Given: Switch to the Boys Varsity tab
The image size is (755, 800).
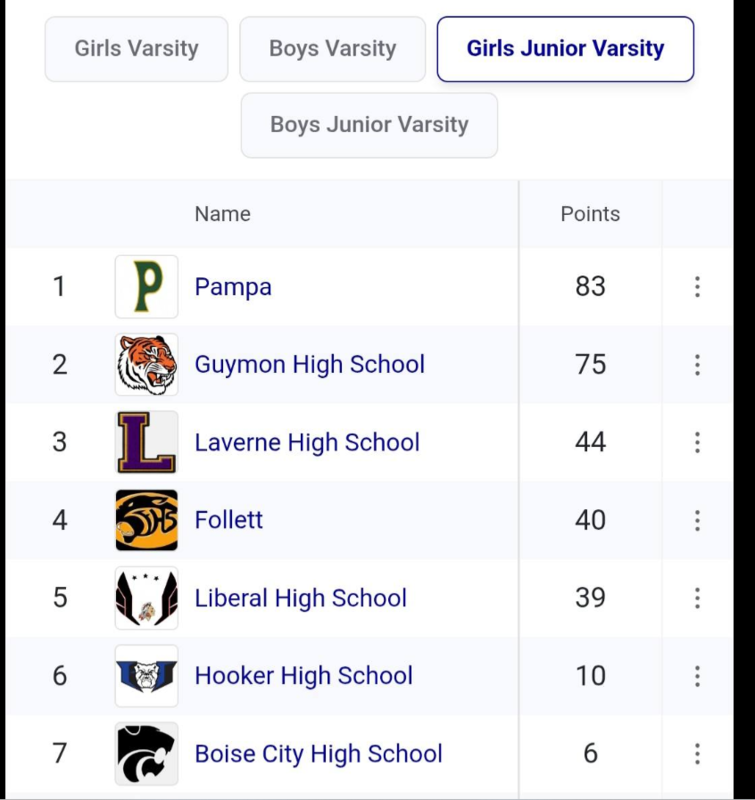Looking at the screenshot, I should click(333, 49).
